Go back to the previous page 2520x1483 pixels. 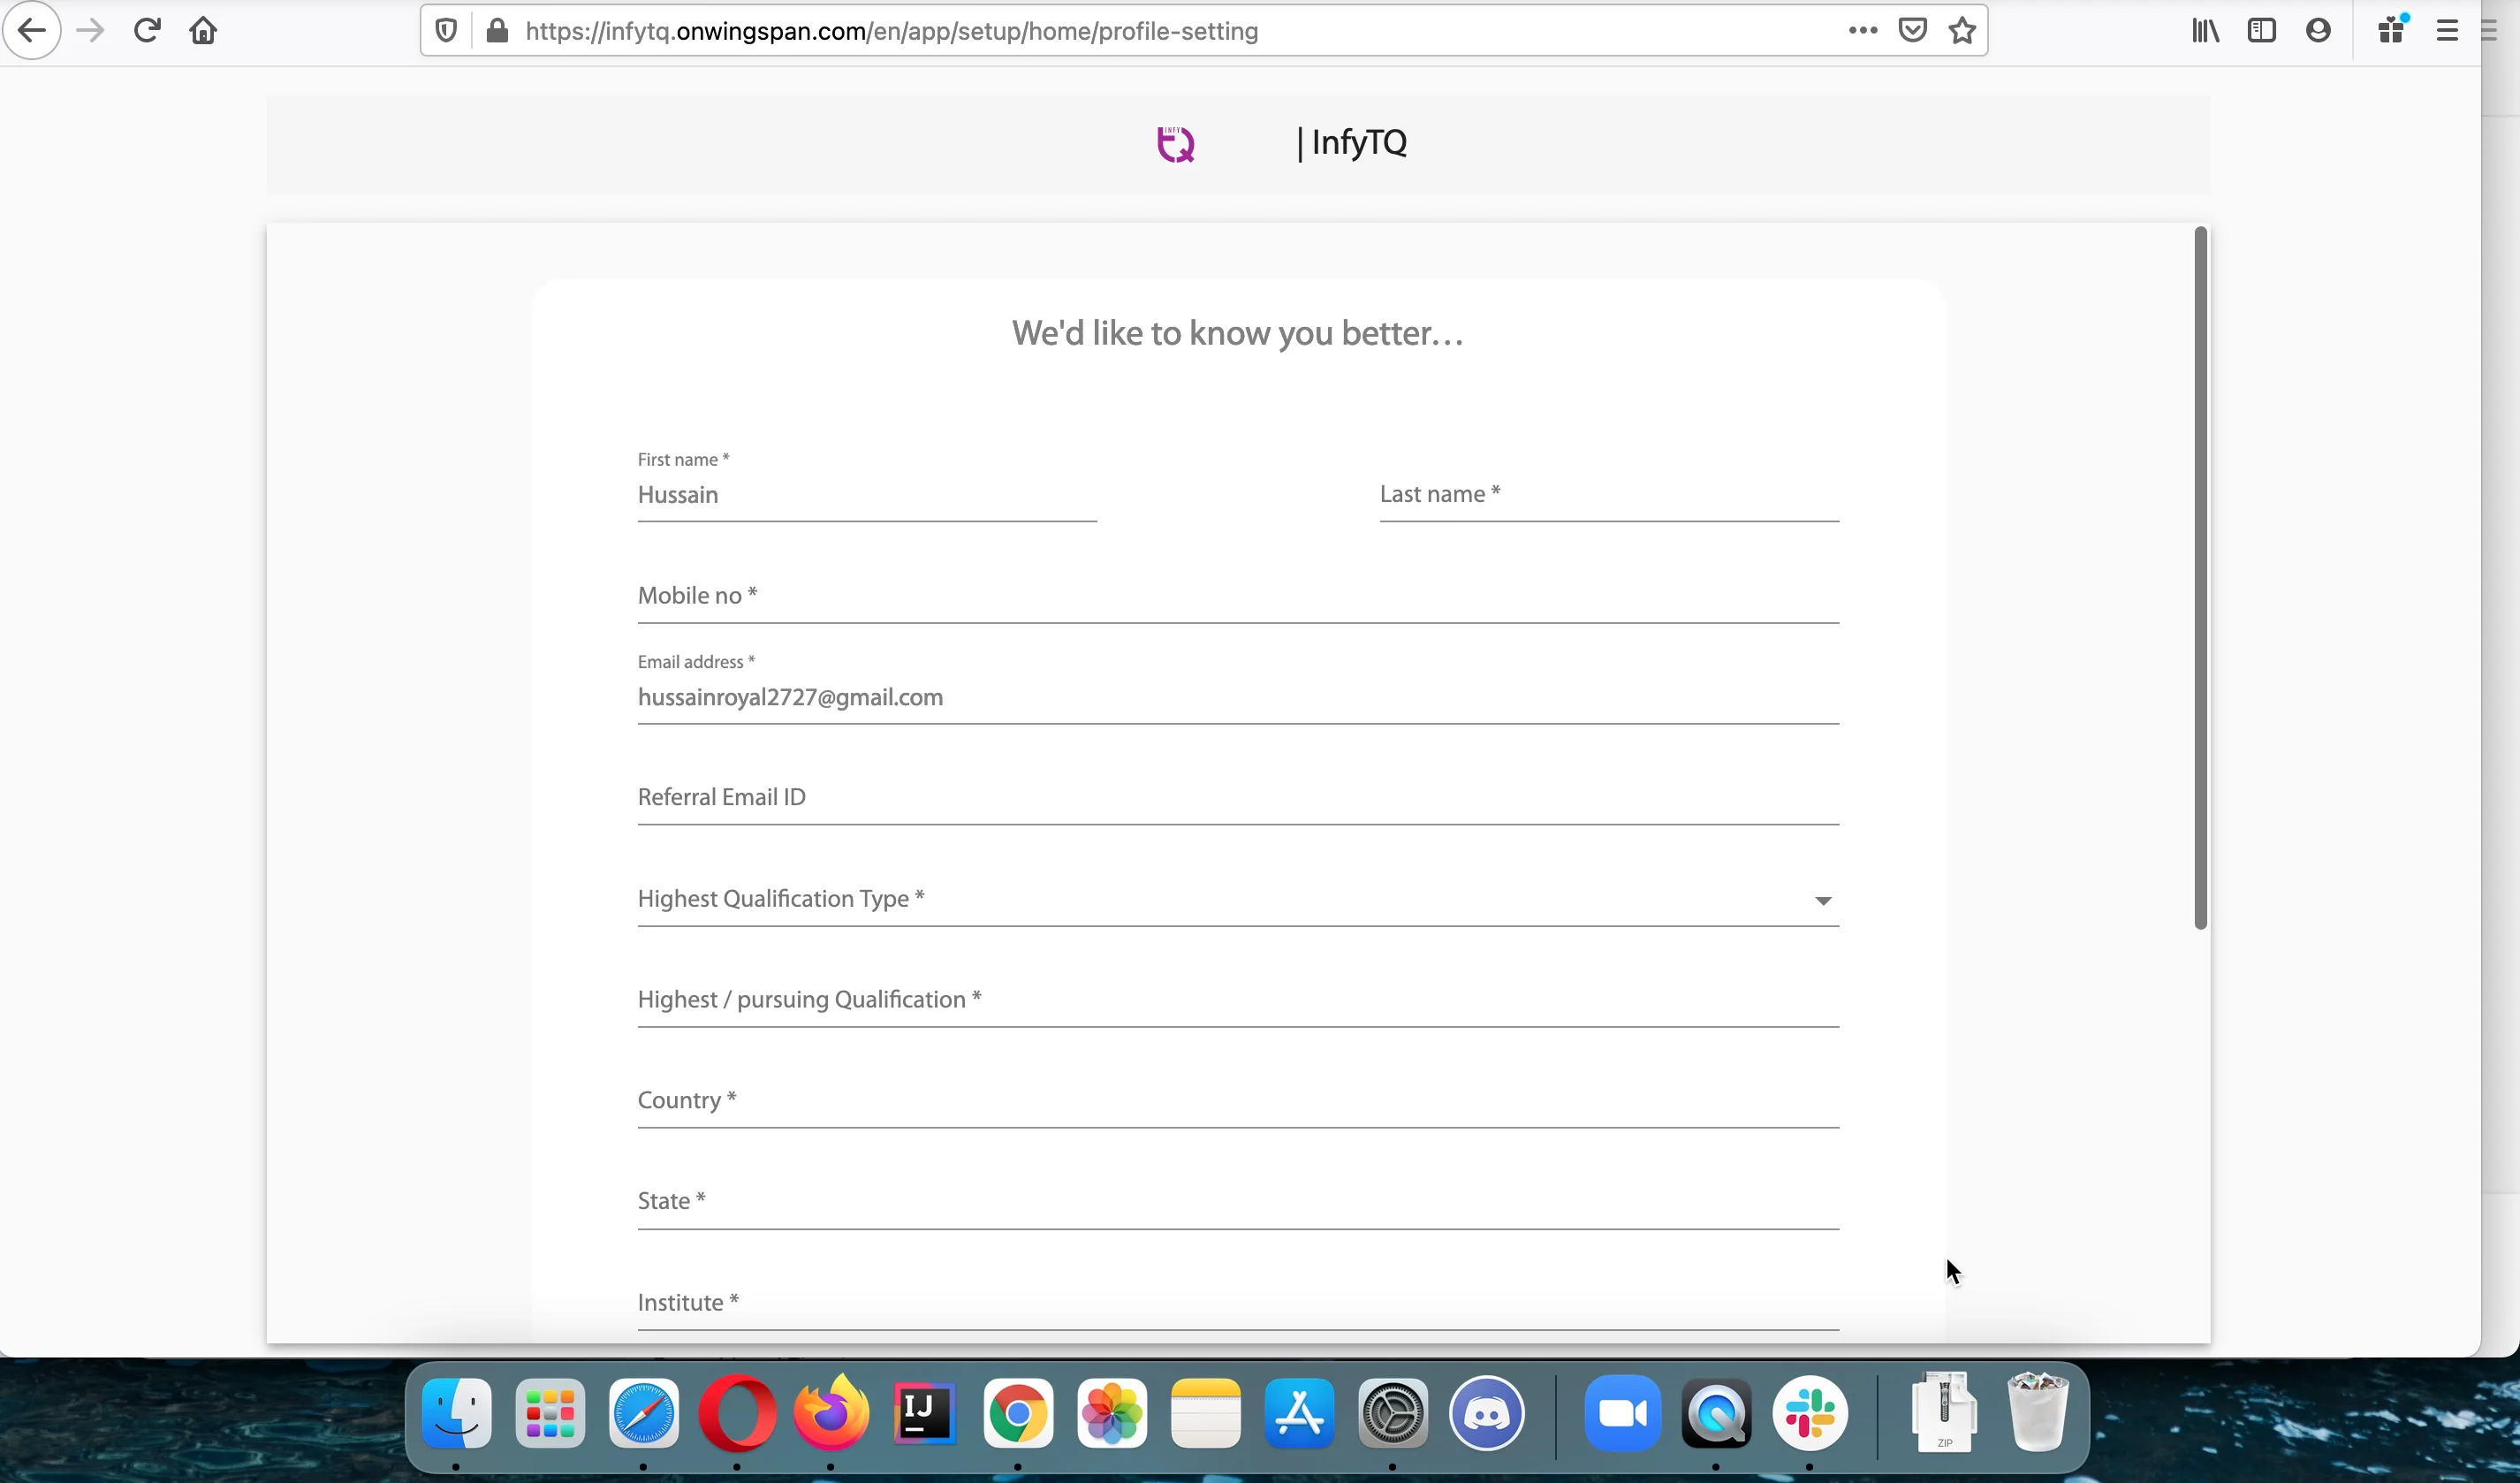[x=32, y=31]
